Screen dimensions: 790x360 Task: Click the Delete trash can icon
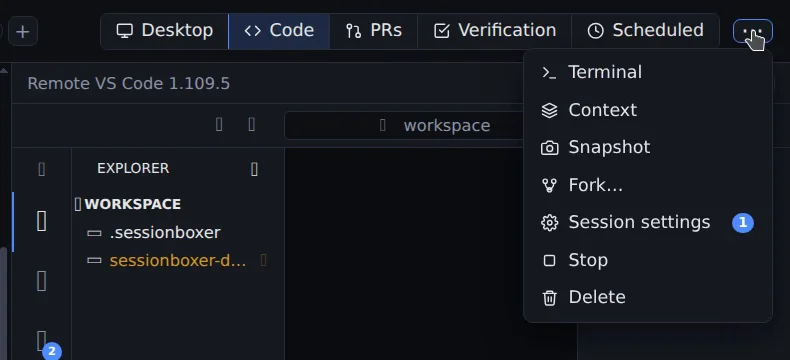[x=549, y=298]
